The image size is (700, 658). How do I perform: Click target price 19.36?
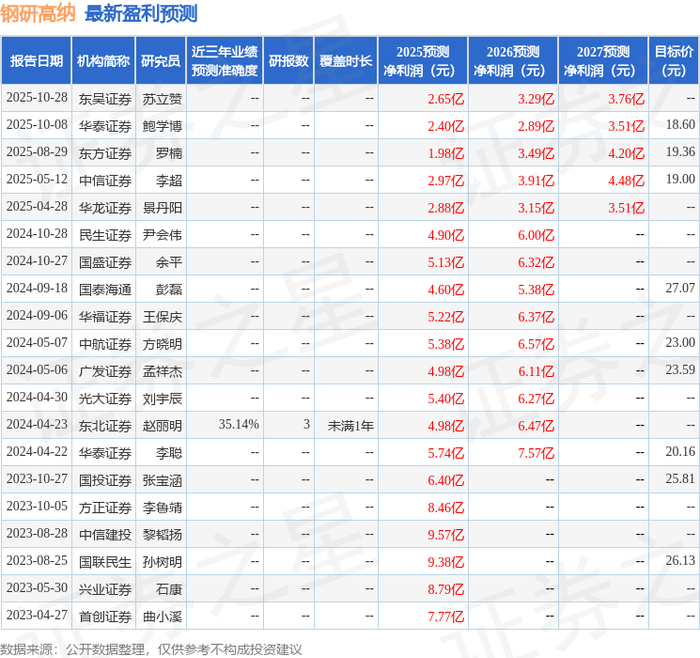coord(680,152)
